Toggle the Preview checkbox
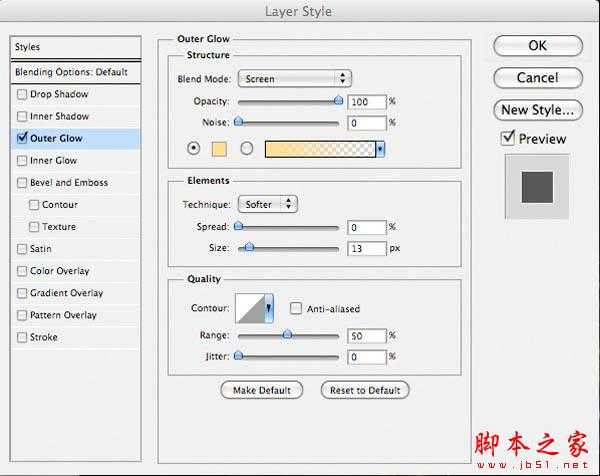This screenshot has width=600, height=476. point(508,138)
